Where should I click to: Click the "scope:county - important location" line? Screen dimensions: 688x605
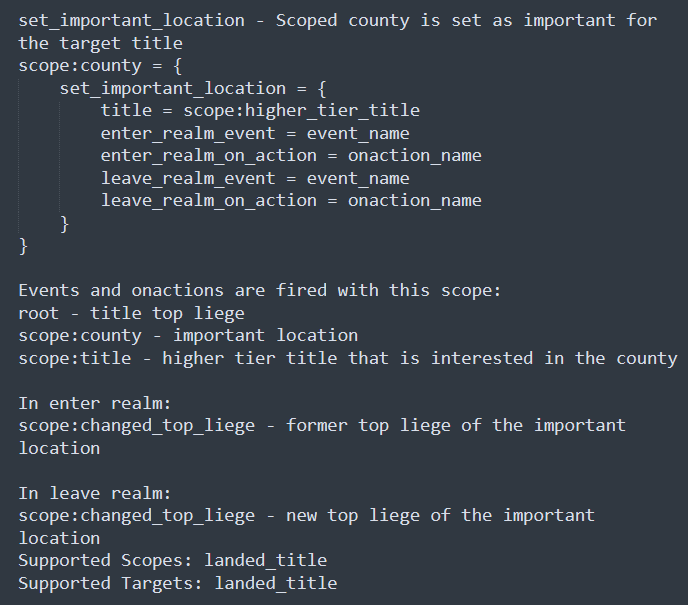188,335
